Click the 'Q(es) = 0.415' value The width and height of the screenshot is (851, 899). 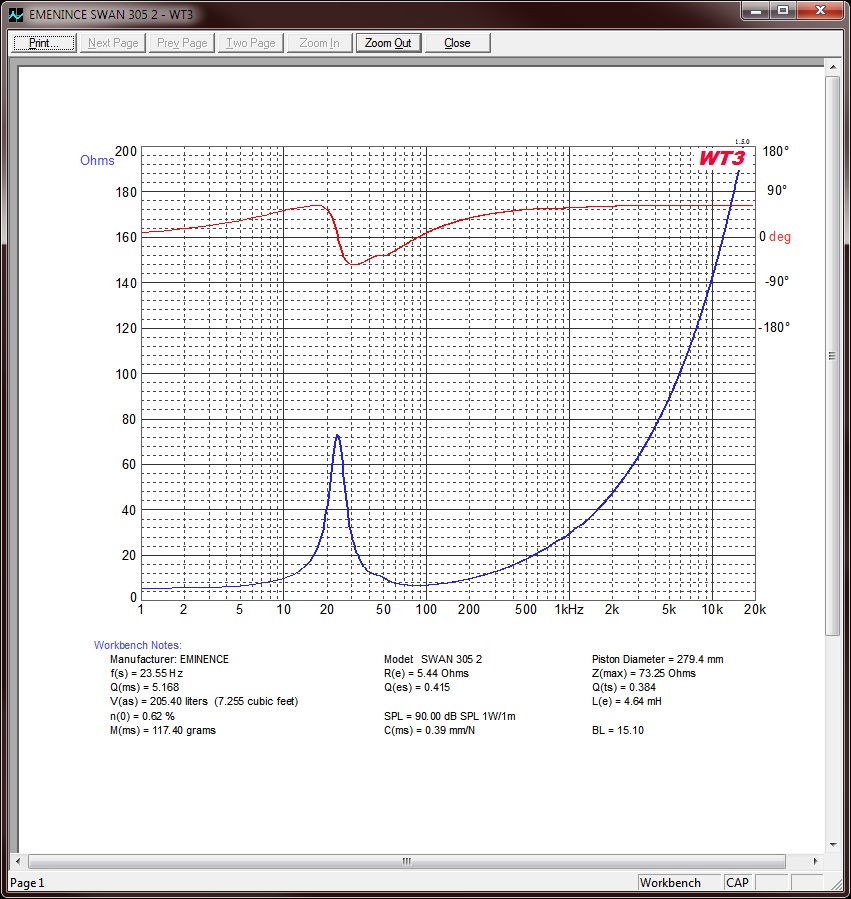click(417, 687)
